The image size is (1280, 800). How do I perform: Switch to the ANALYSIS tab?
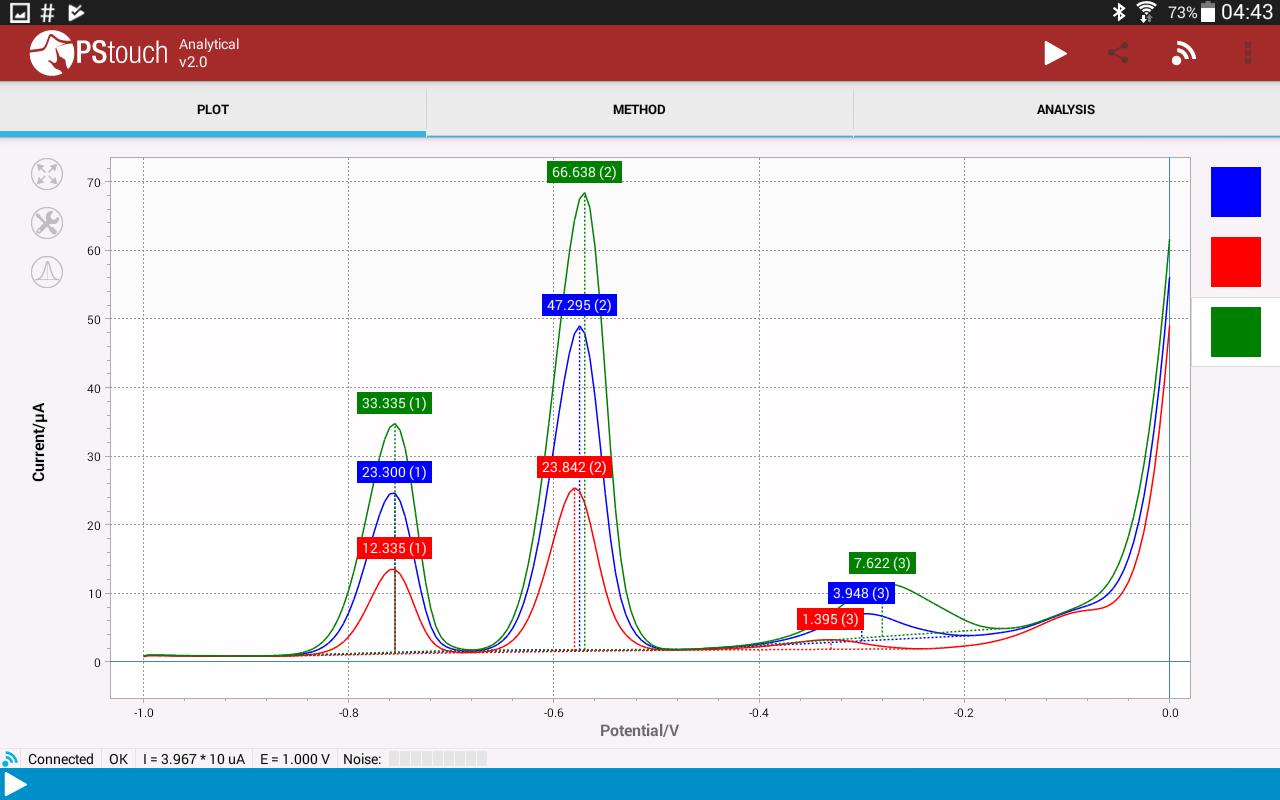[x=1066, y=110]
